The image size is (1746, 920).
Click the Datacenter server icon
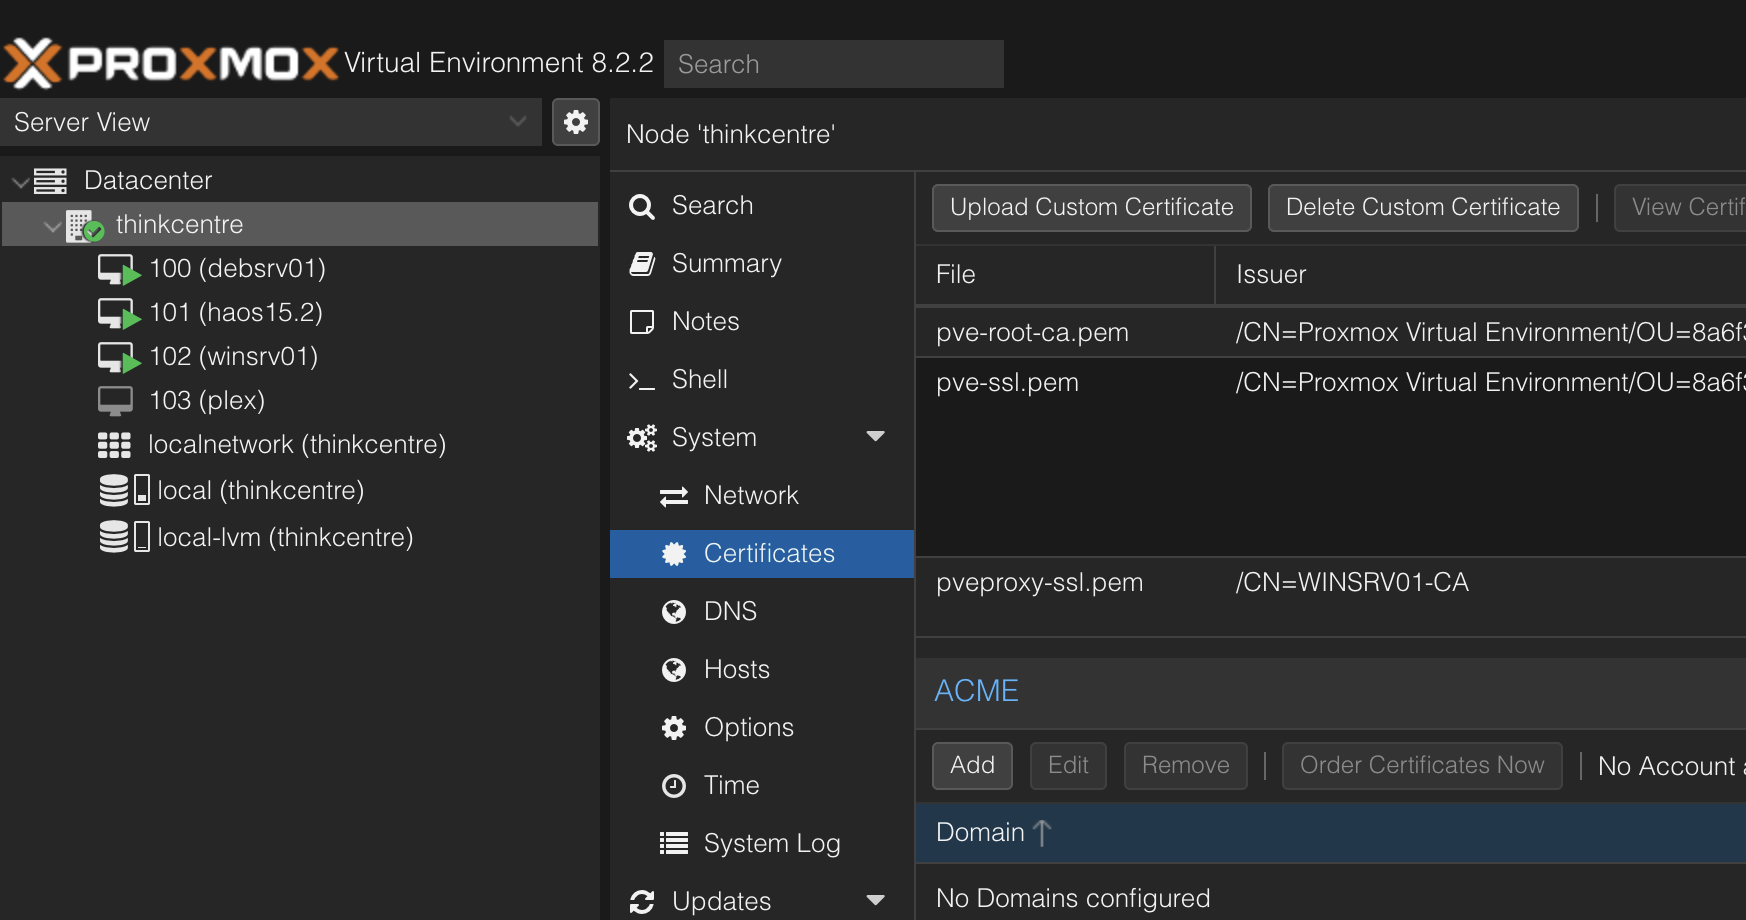click(50, 181)
